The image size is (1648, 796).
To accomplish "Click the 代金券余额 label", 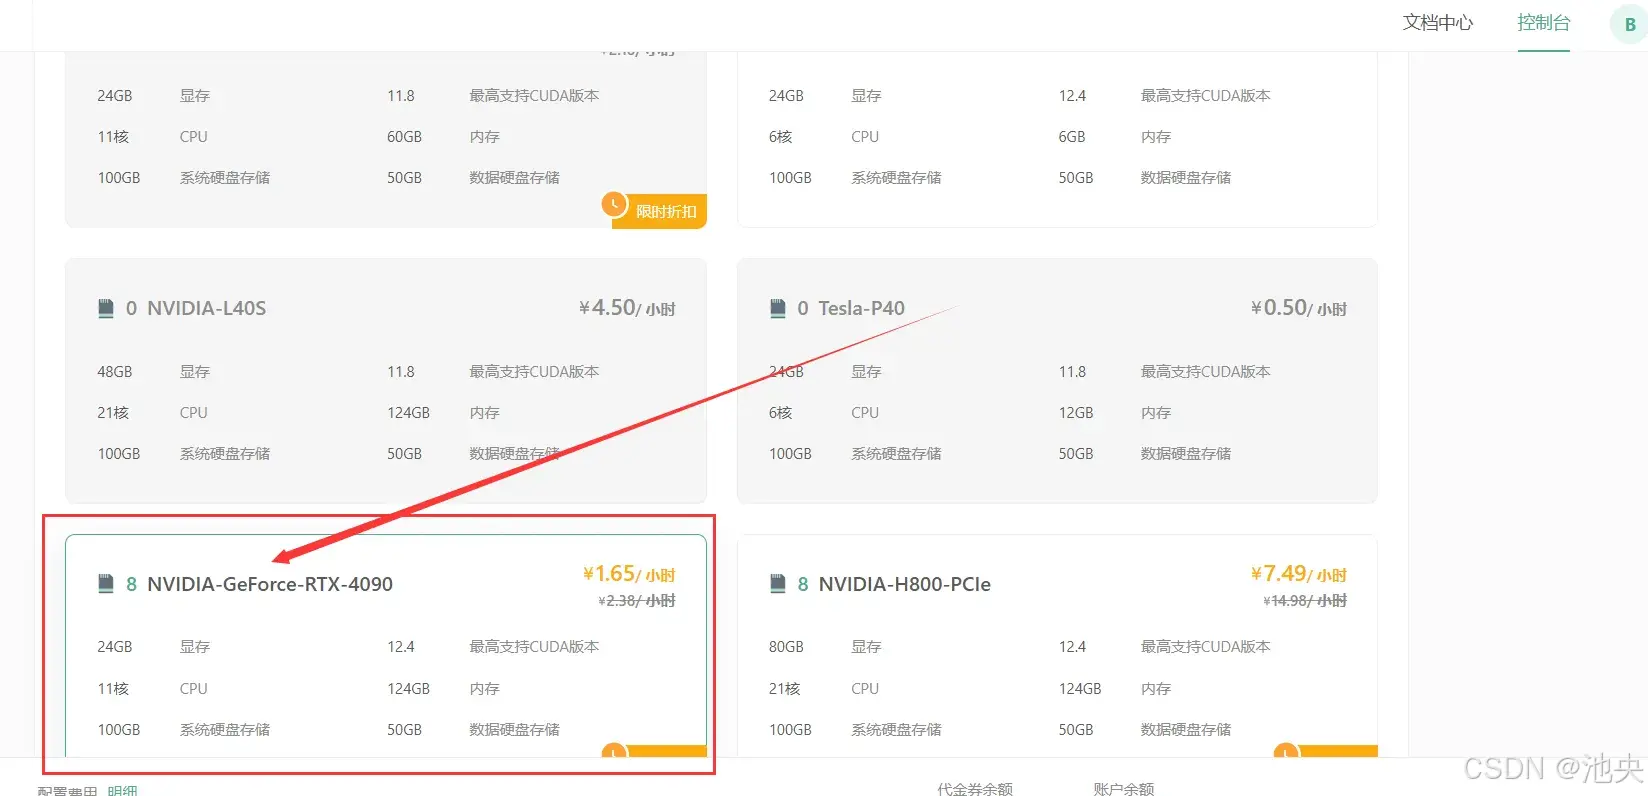I will [975, 789].
